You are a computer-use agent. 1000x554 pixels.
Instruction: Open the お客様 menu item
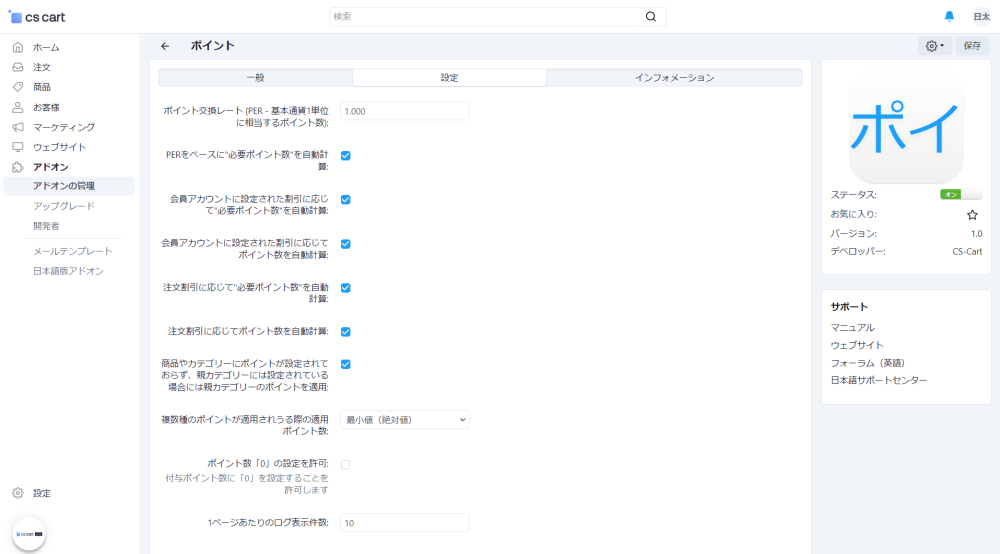point(46,107)
